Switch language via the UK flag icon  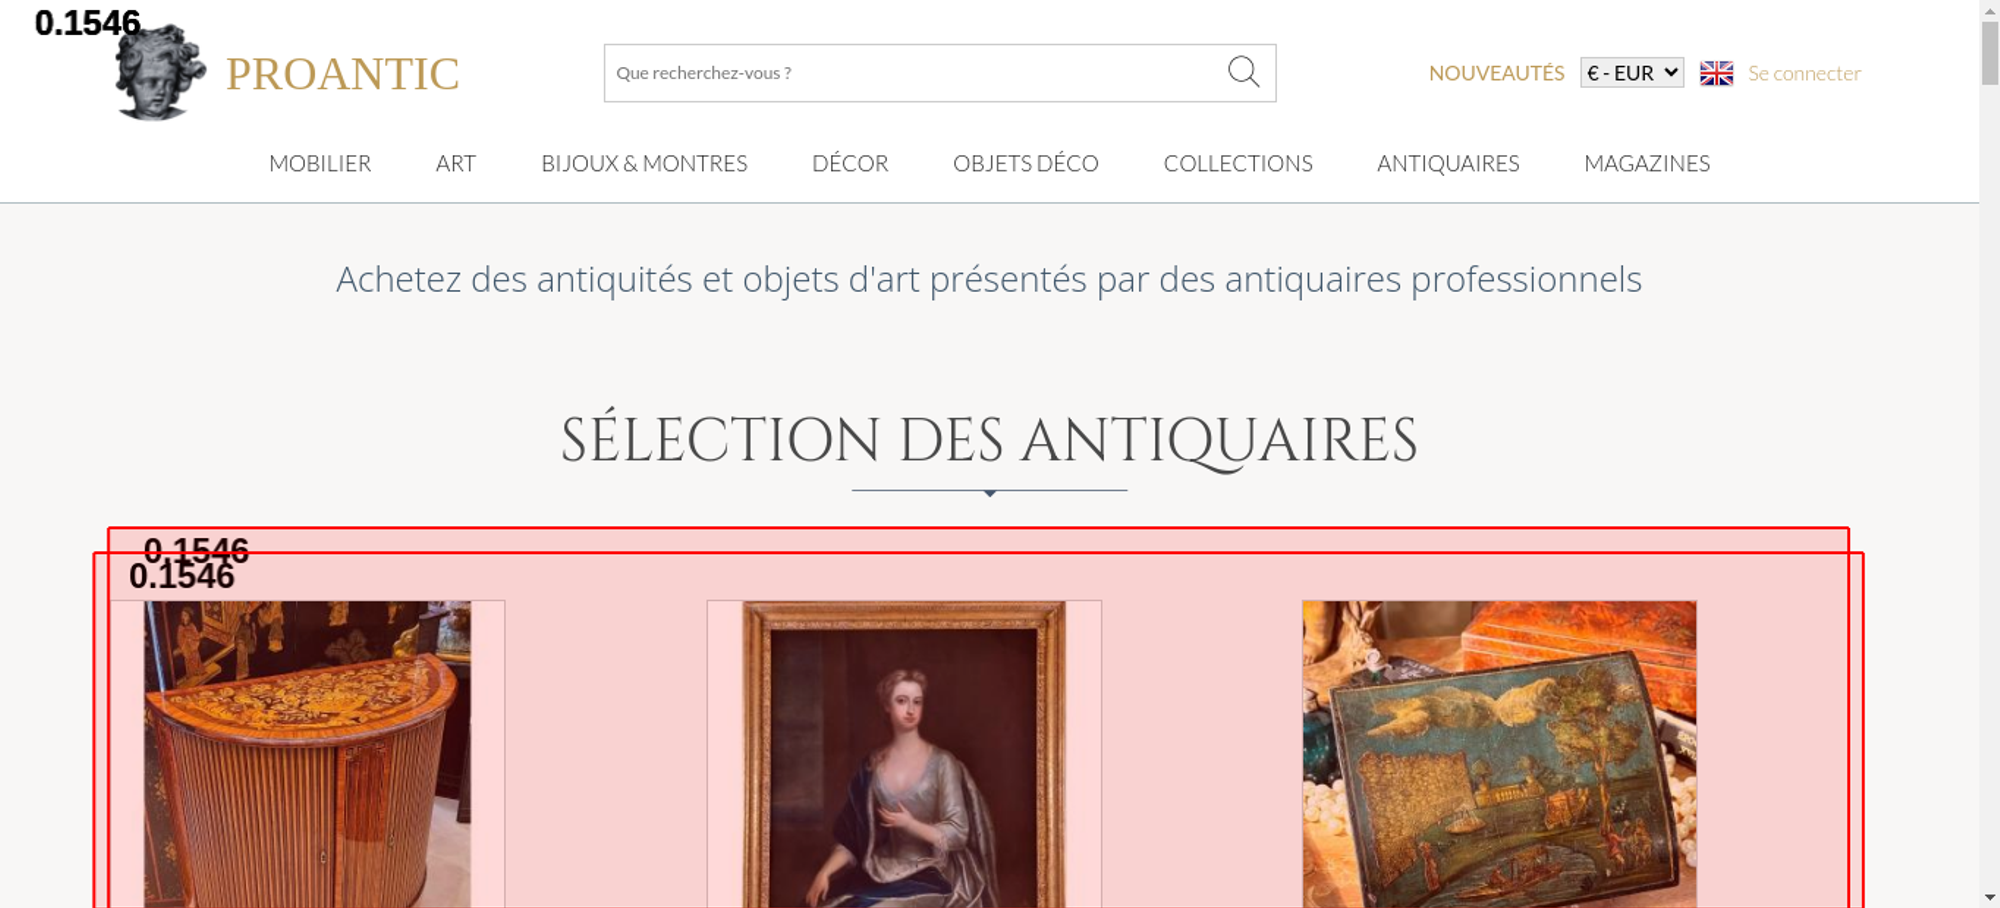point(1716,73)
